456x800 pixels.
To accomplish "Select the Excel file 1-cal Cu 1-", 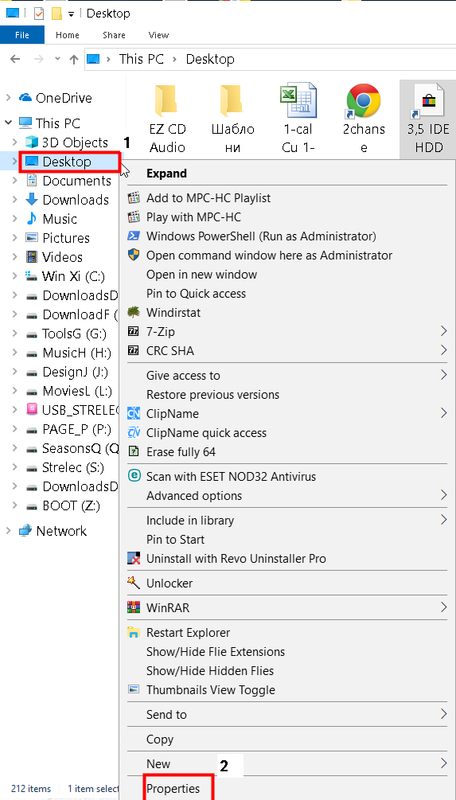I will (x=298, y=119).
